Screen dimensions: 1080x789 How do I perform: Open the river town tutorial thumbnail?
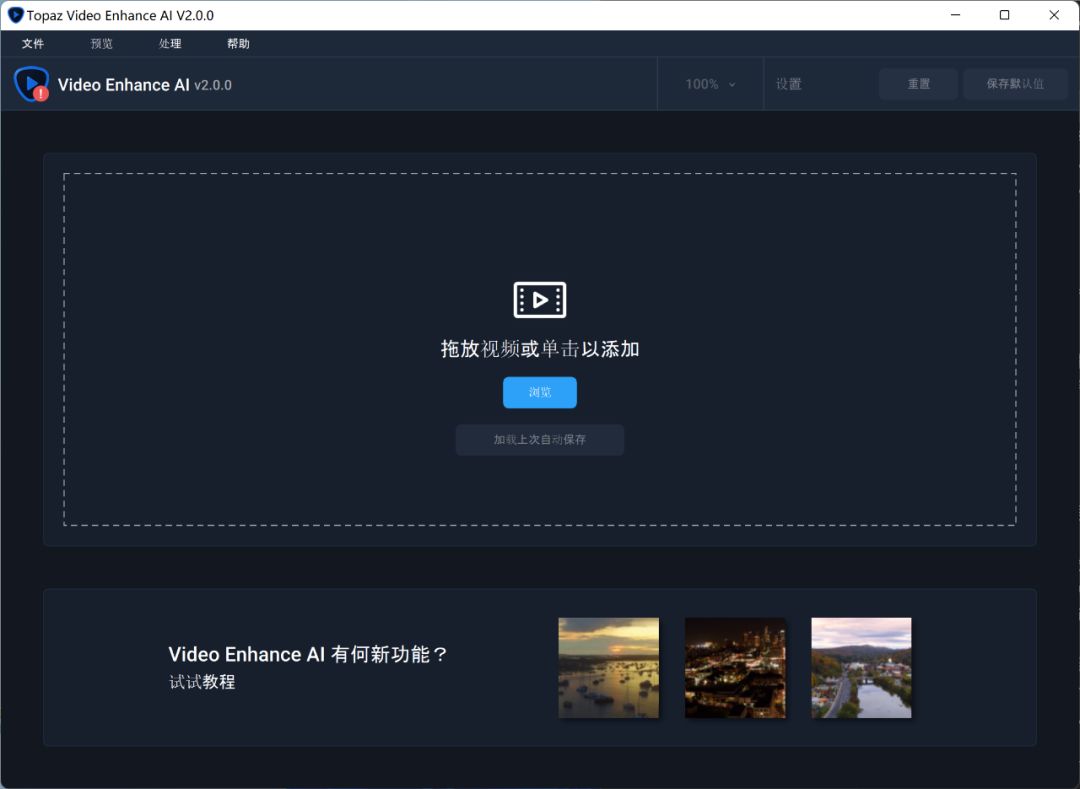[x=861, y=668]
